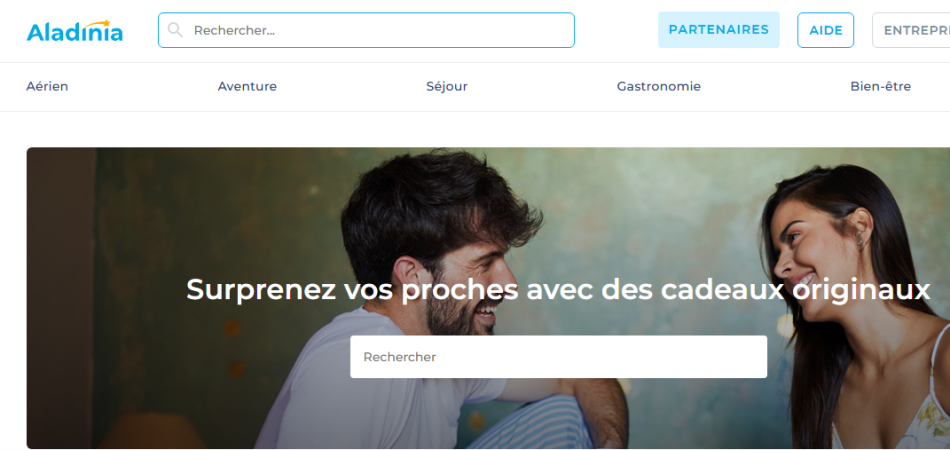
Task: Click the magnifier icon in the top search bar
Action: (175, 30)
